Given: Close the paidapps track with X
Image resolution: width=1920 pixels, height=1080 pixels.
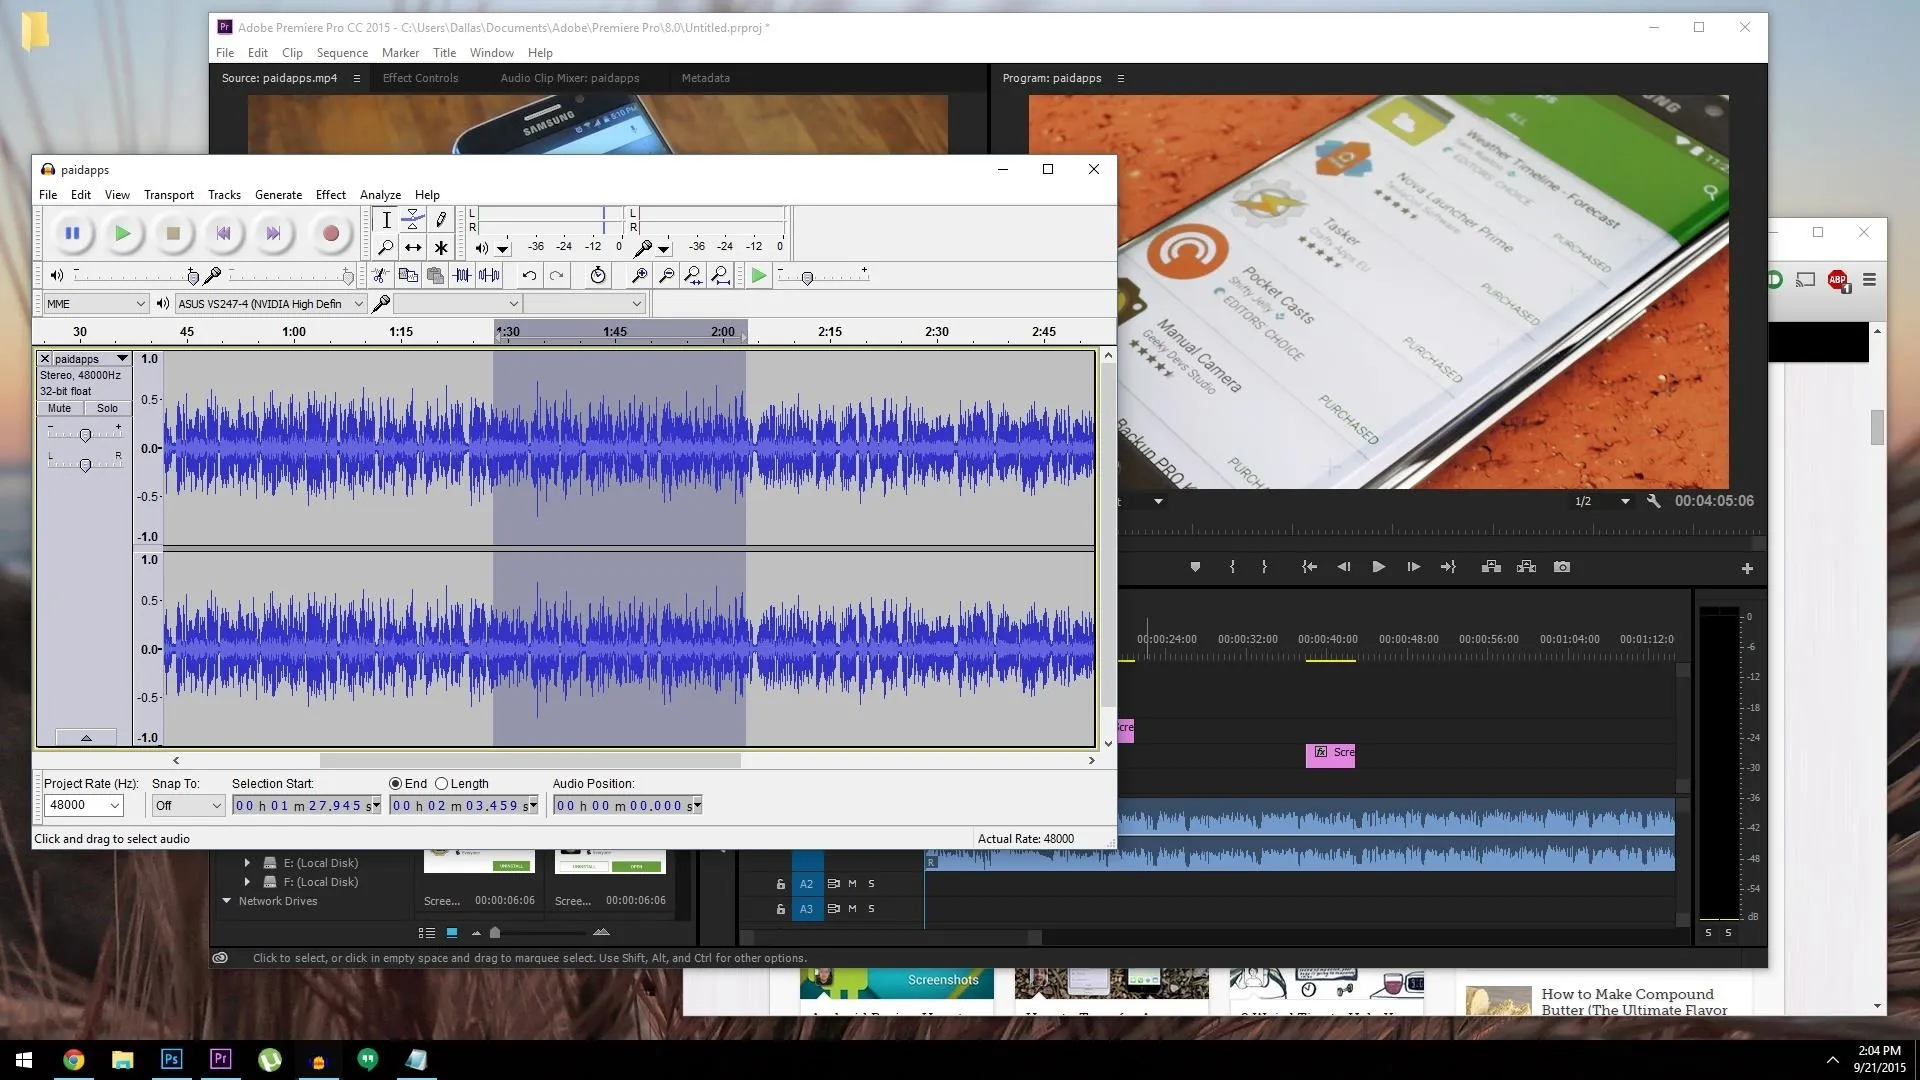Looking at the screenshot, I should [x=44, y=359].
